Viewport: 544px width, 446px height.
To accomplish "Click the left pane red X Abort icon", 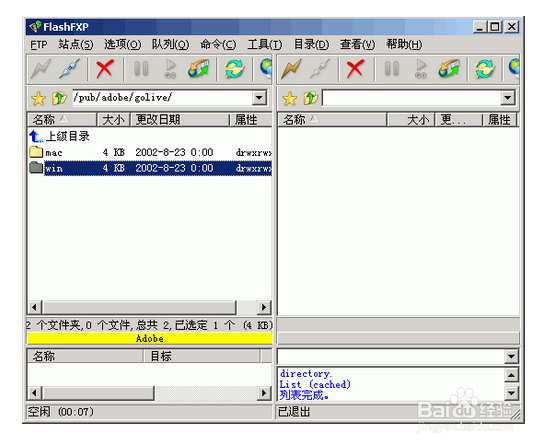I will tap(105, 68).
